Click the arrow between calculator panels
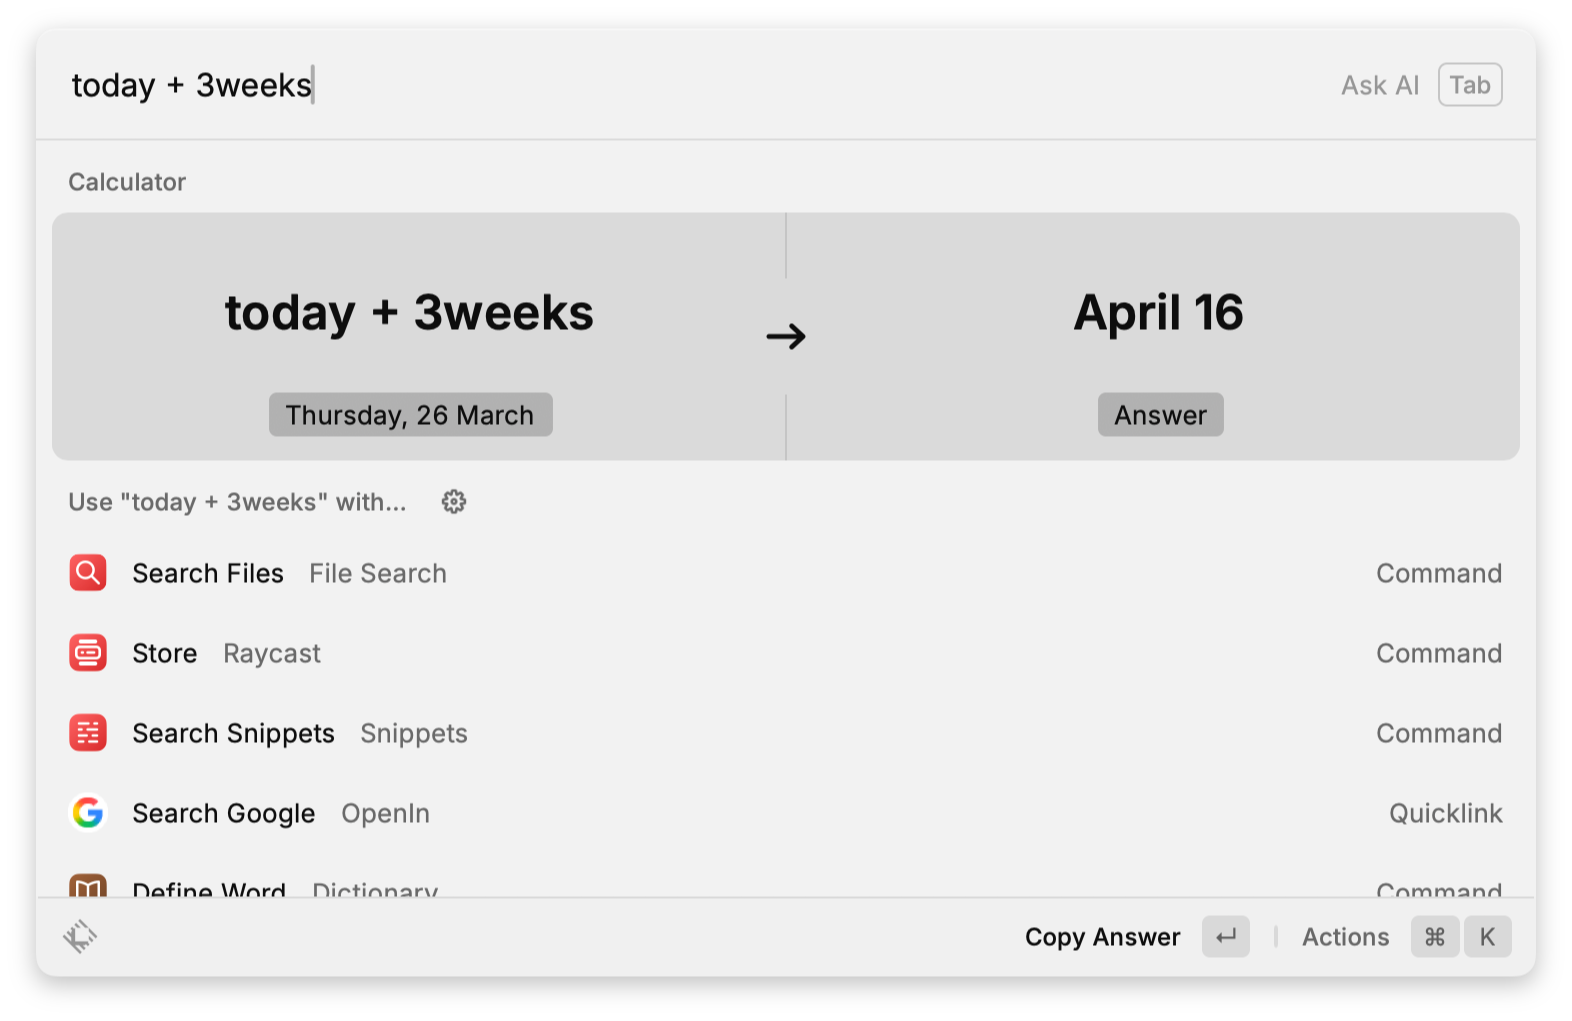 click(x=786, y=336)
